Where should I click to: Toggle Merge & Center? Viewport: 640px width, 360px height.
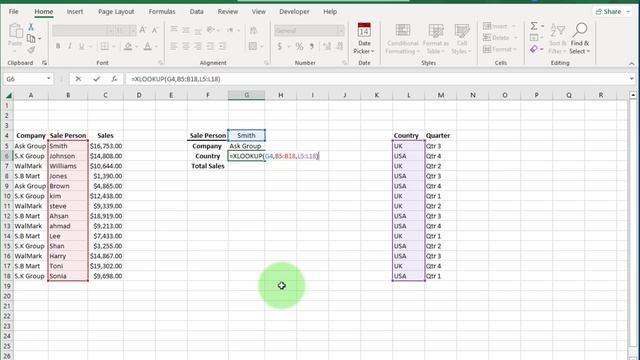coord(253,46)
